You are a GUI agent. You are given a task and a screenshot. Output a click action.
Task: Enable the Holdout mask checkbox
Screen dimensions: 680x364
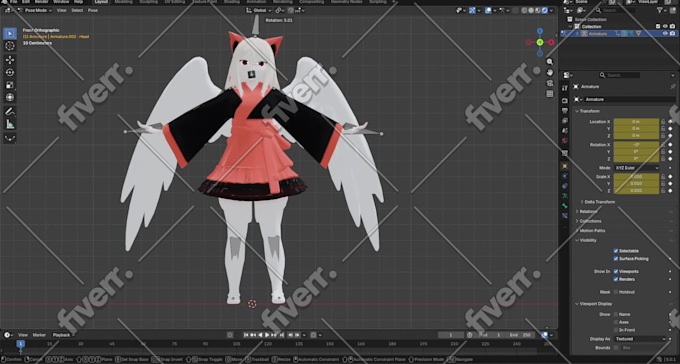[616, 292]
